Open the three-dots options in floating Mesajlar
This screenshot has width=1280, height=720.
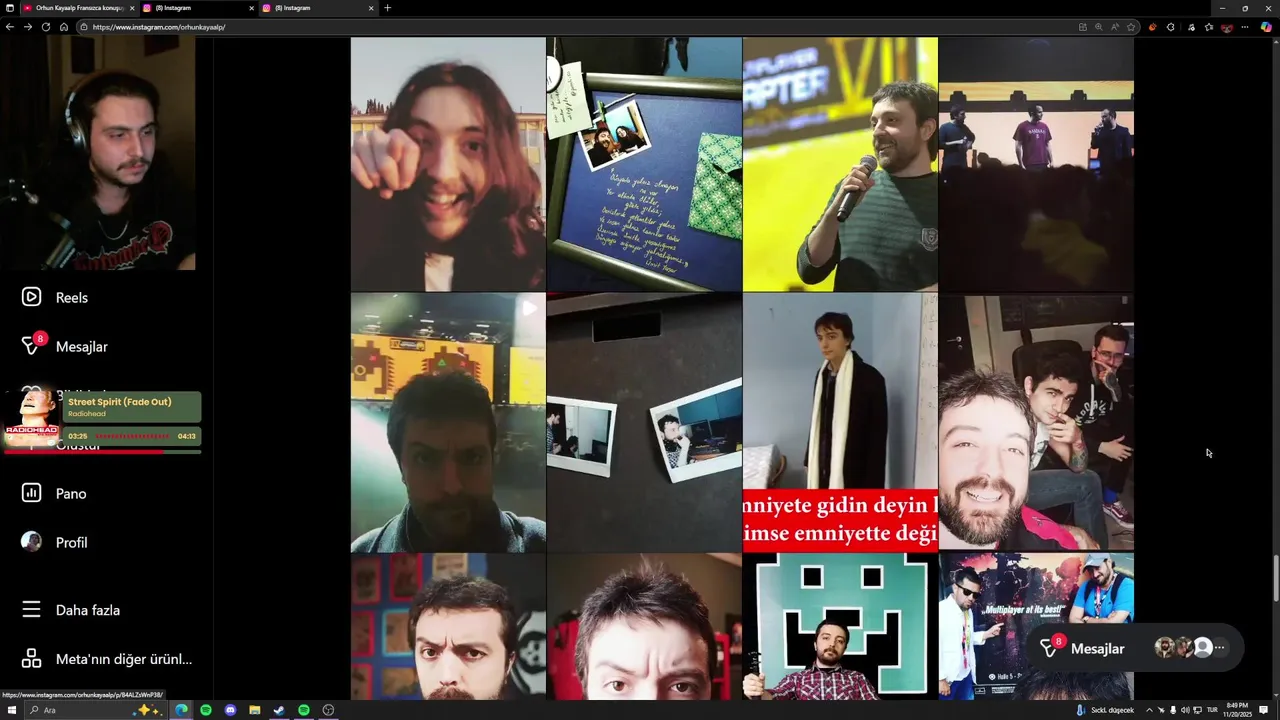click(1219, 648)
